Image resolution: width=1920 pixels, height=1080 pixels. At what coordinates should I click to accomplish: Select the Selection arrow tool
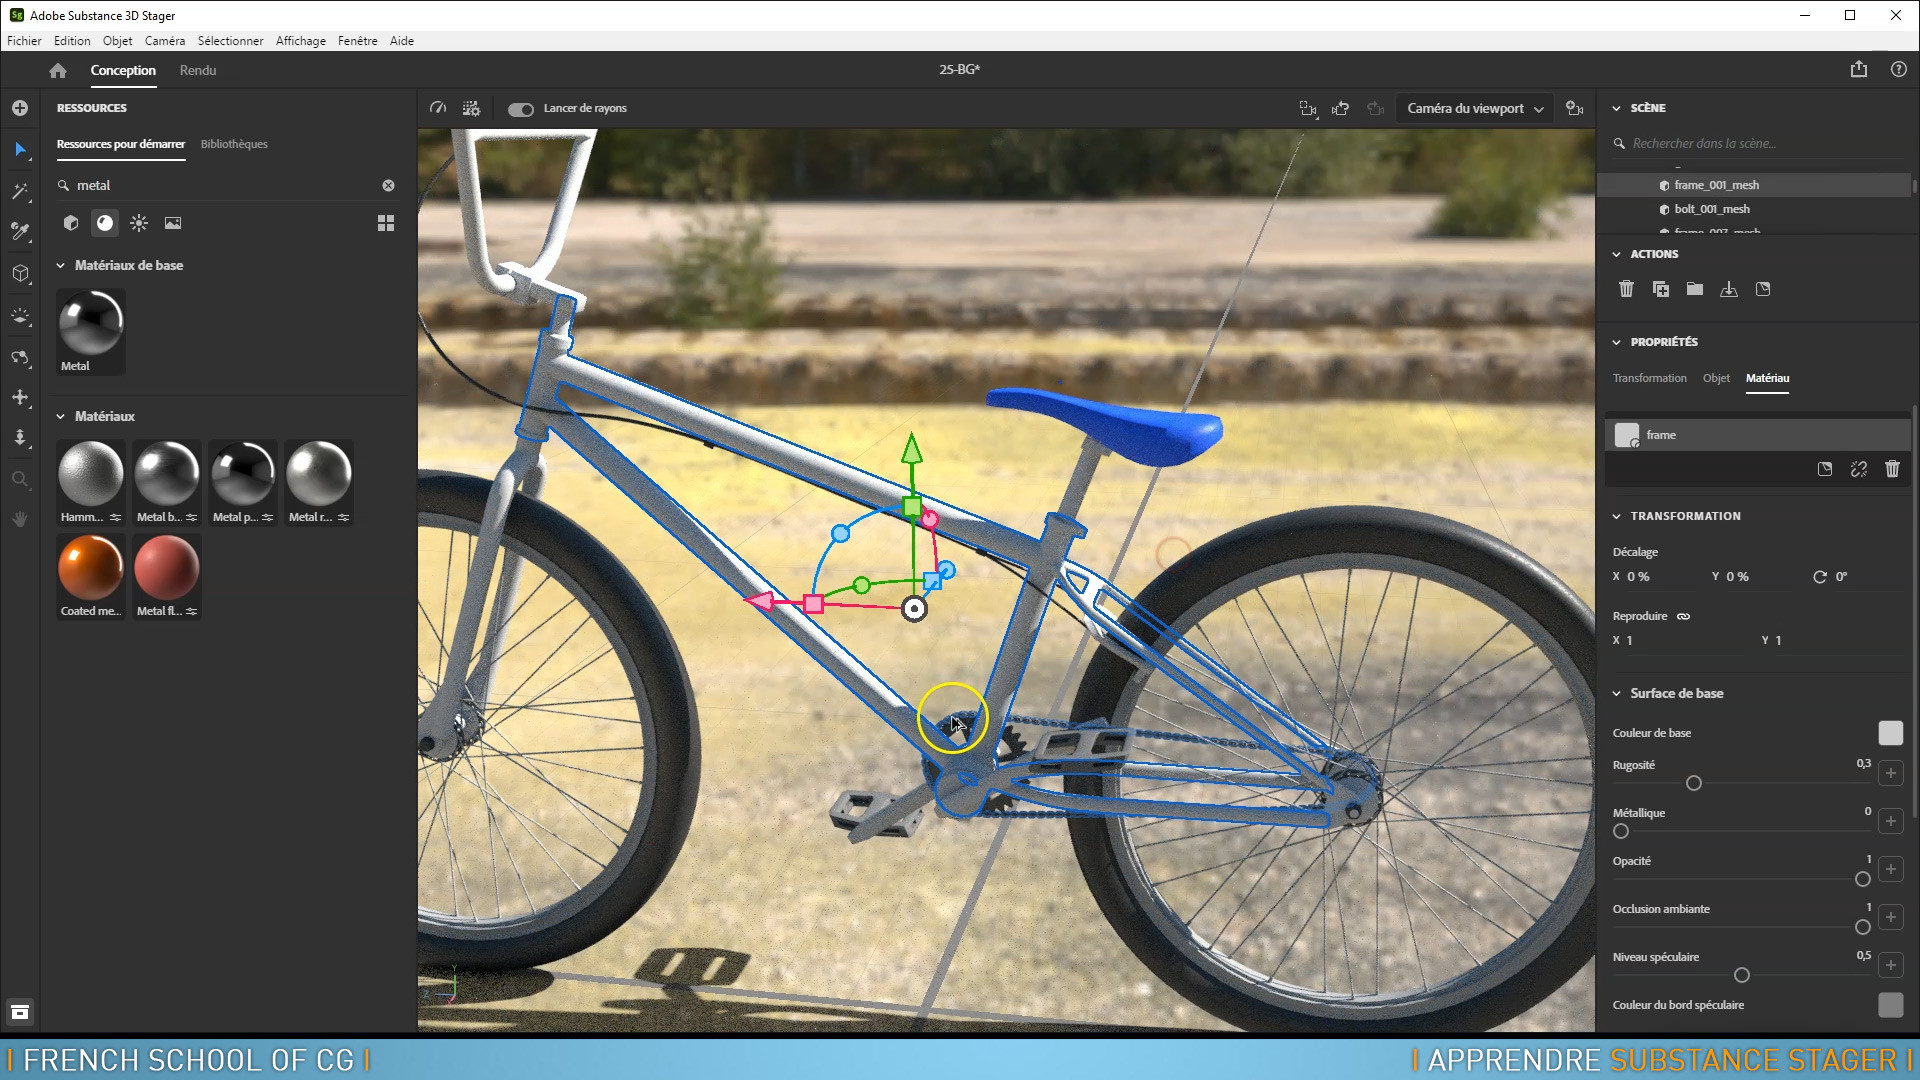click(20, 150)
